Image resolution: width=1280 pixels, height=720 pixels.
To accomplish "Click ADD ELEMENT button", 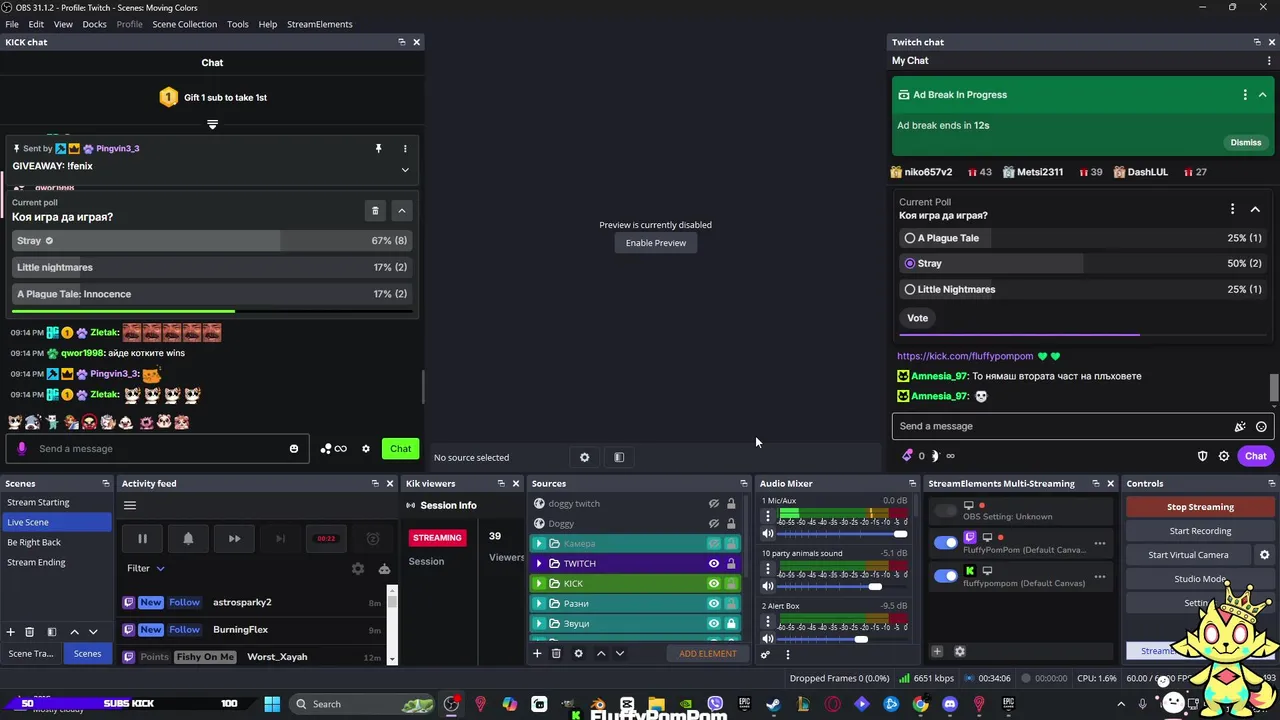I will (x=708, y=654).
